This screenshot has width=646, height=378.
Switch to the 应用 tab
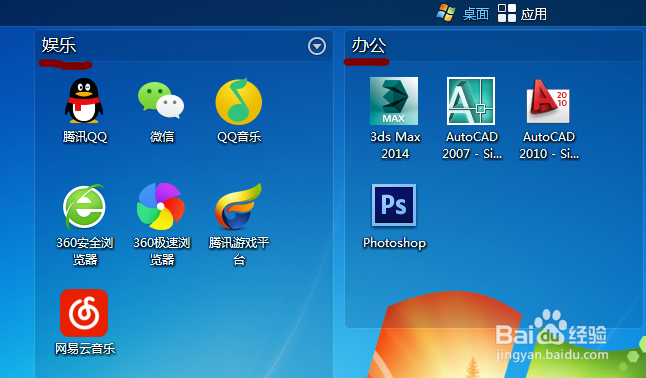click(x=534, y=14)
